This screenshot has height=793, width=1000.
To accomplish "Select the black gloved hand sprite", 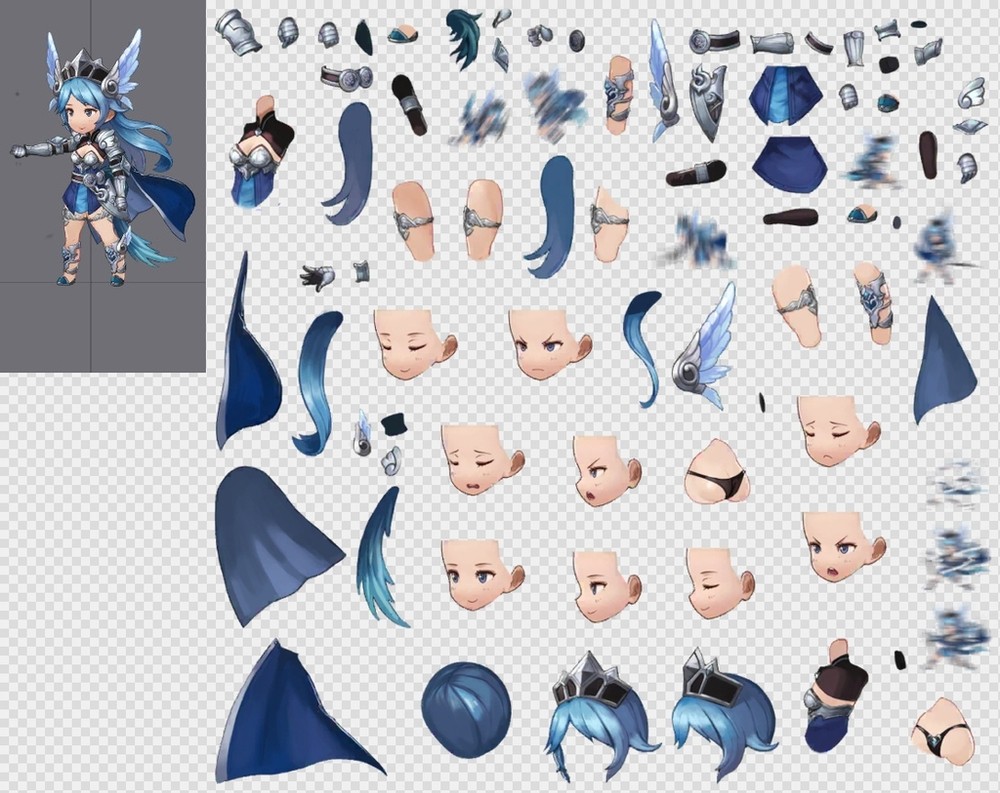I will (x=318, y=277).
